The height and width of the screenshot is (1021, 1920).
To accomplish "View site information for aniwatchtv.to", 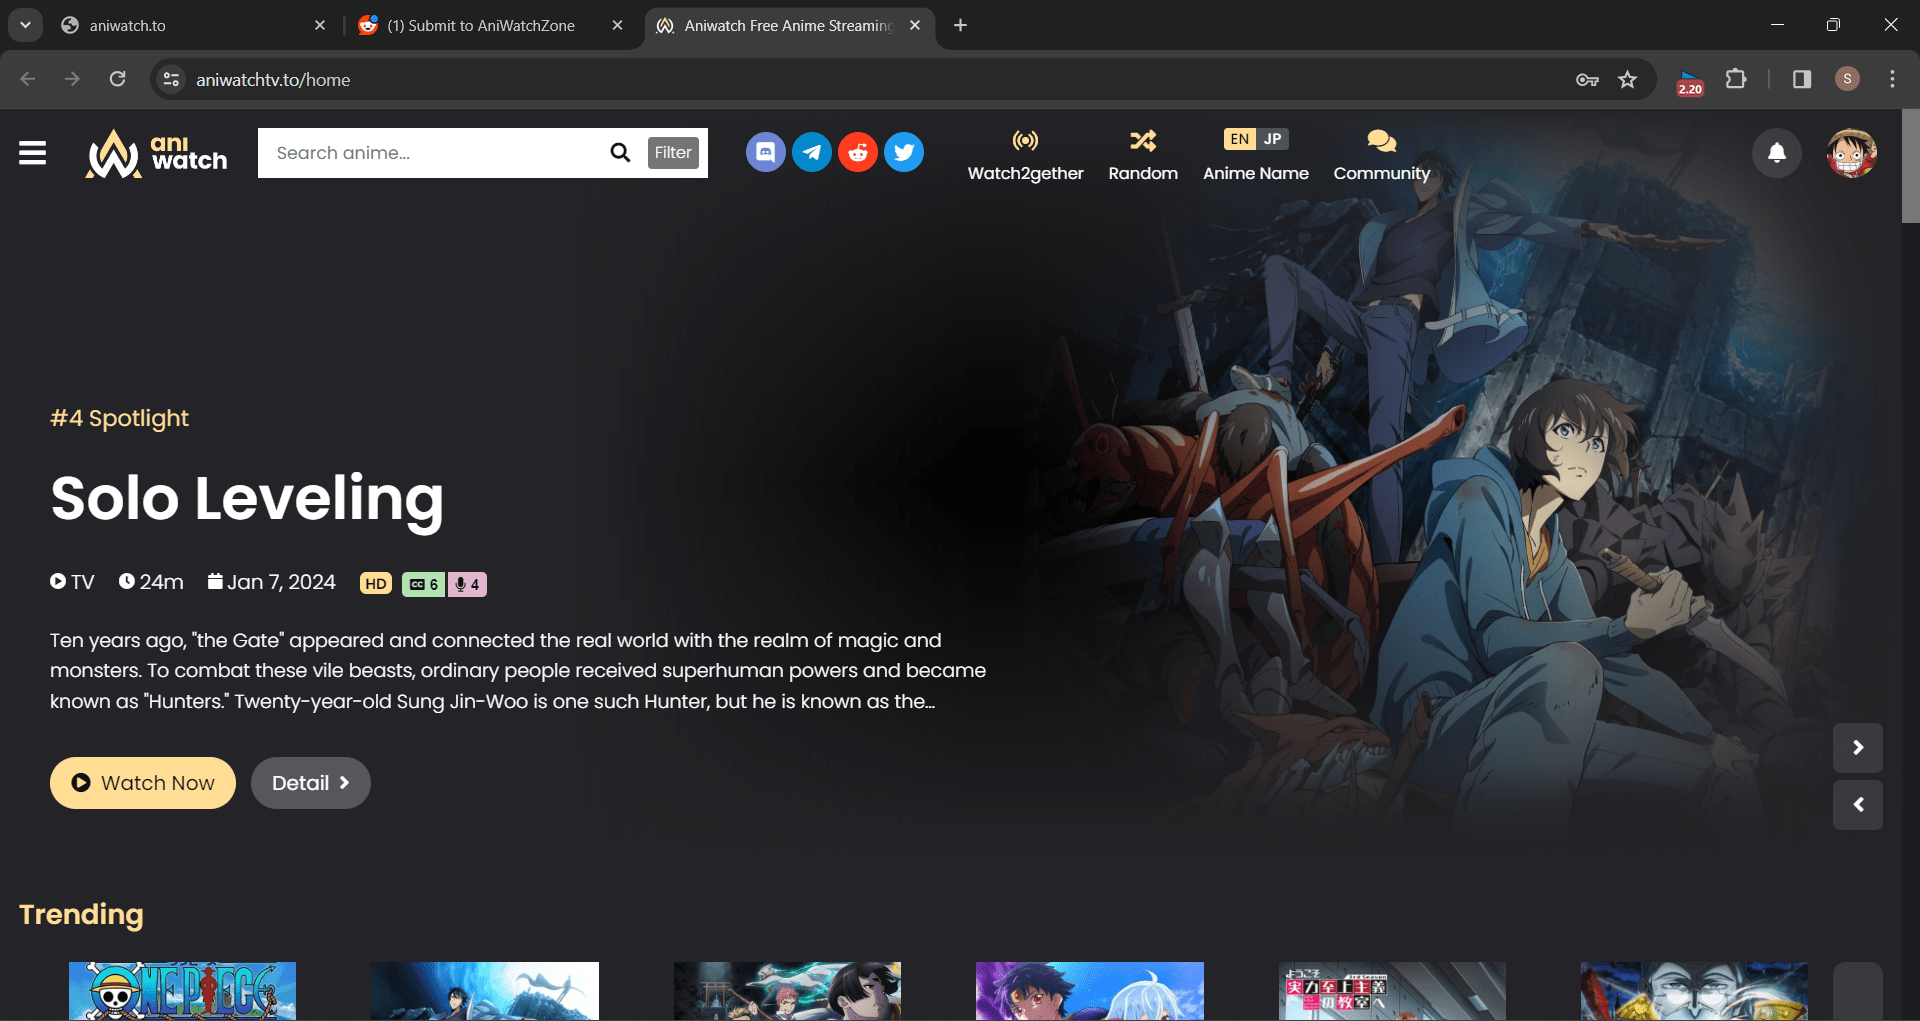I will pos(172,79).
